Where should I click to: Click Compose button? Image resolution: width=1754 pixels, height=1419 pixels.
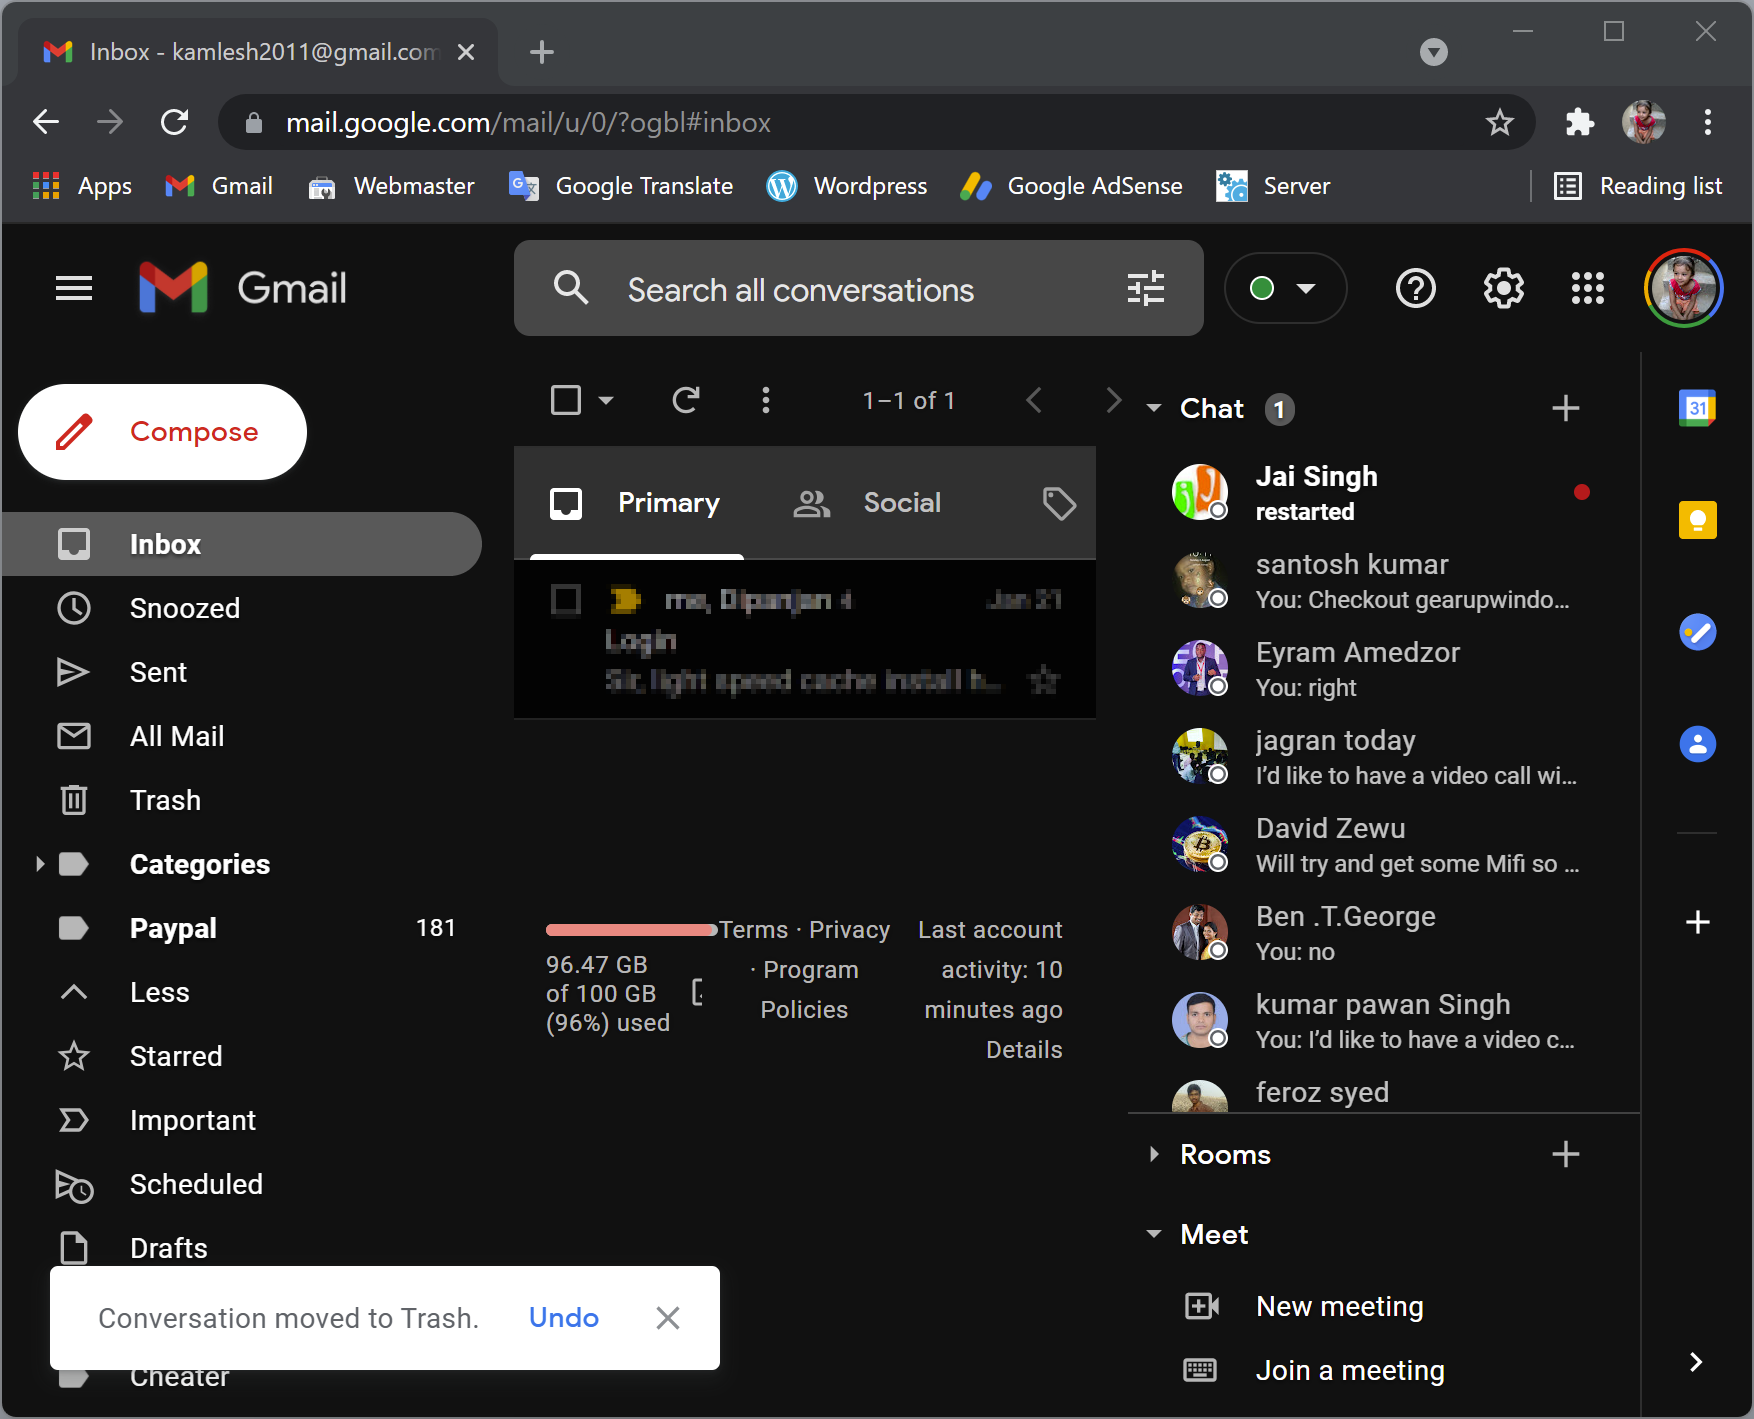(162, 432)
